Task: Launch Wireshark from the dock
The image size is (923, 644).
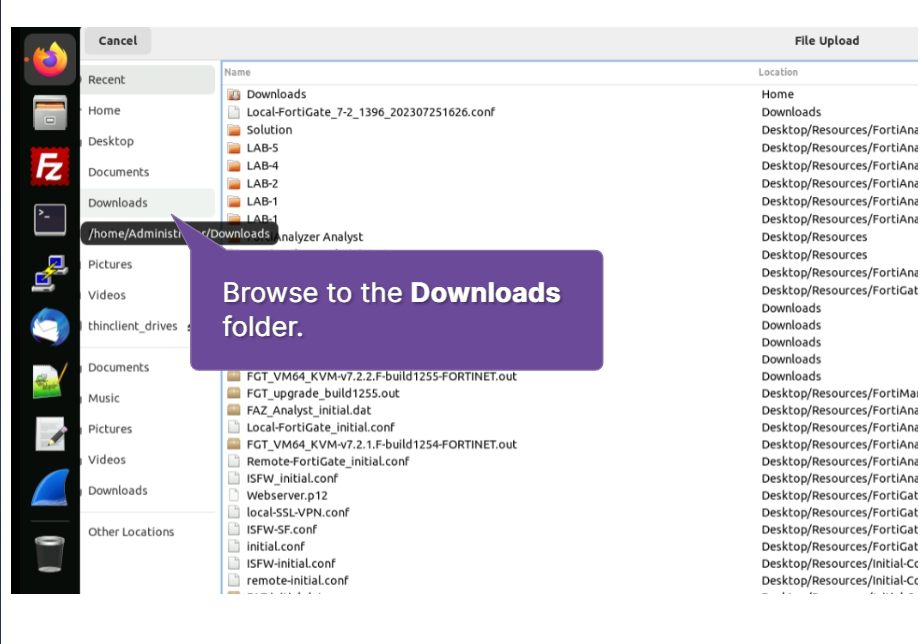Action: [x=50, y=487]
